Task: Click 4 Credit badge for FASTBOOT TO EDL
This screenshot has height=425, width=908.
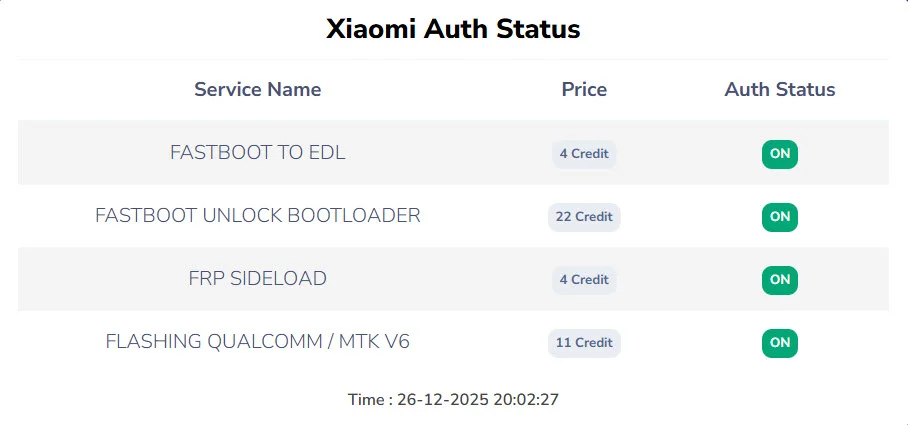Action: [x=584, y=154]
